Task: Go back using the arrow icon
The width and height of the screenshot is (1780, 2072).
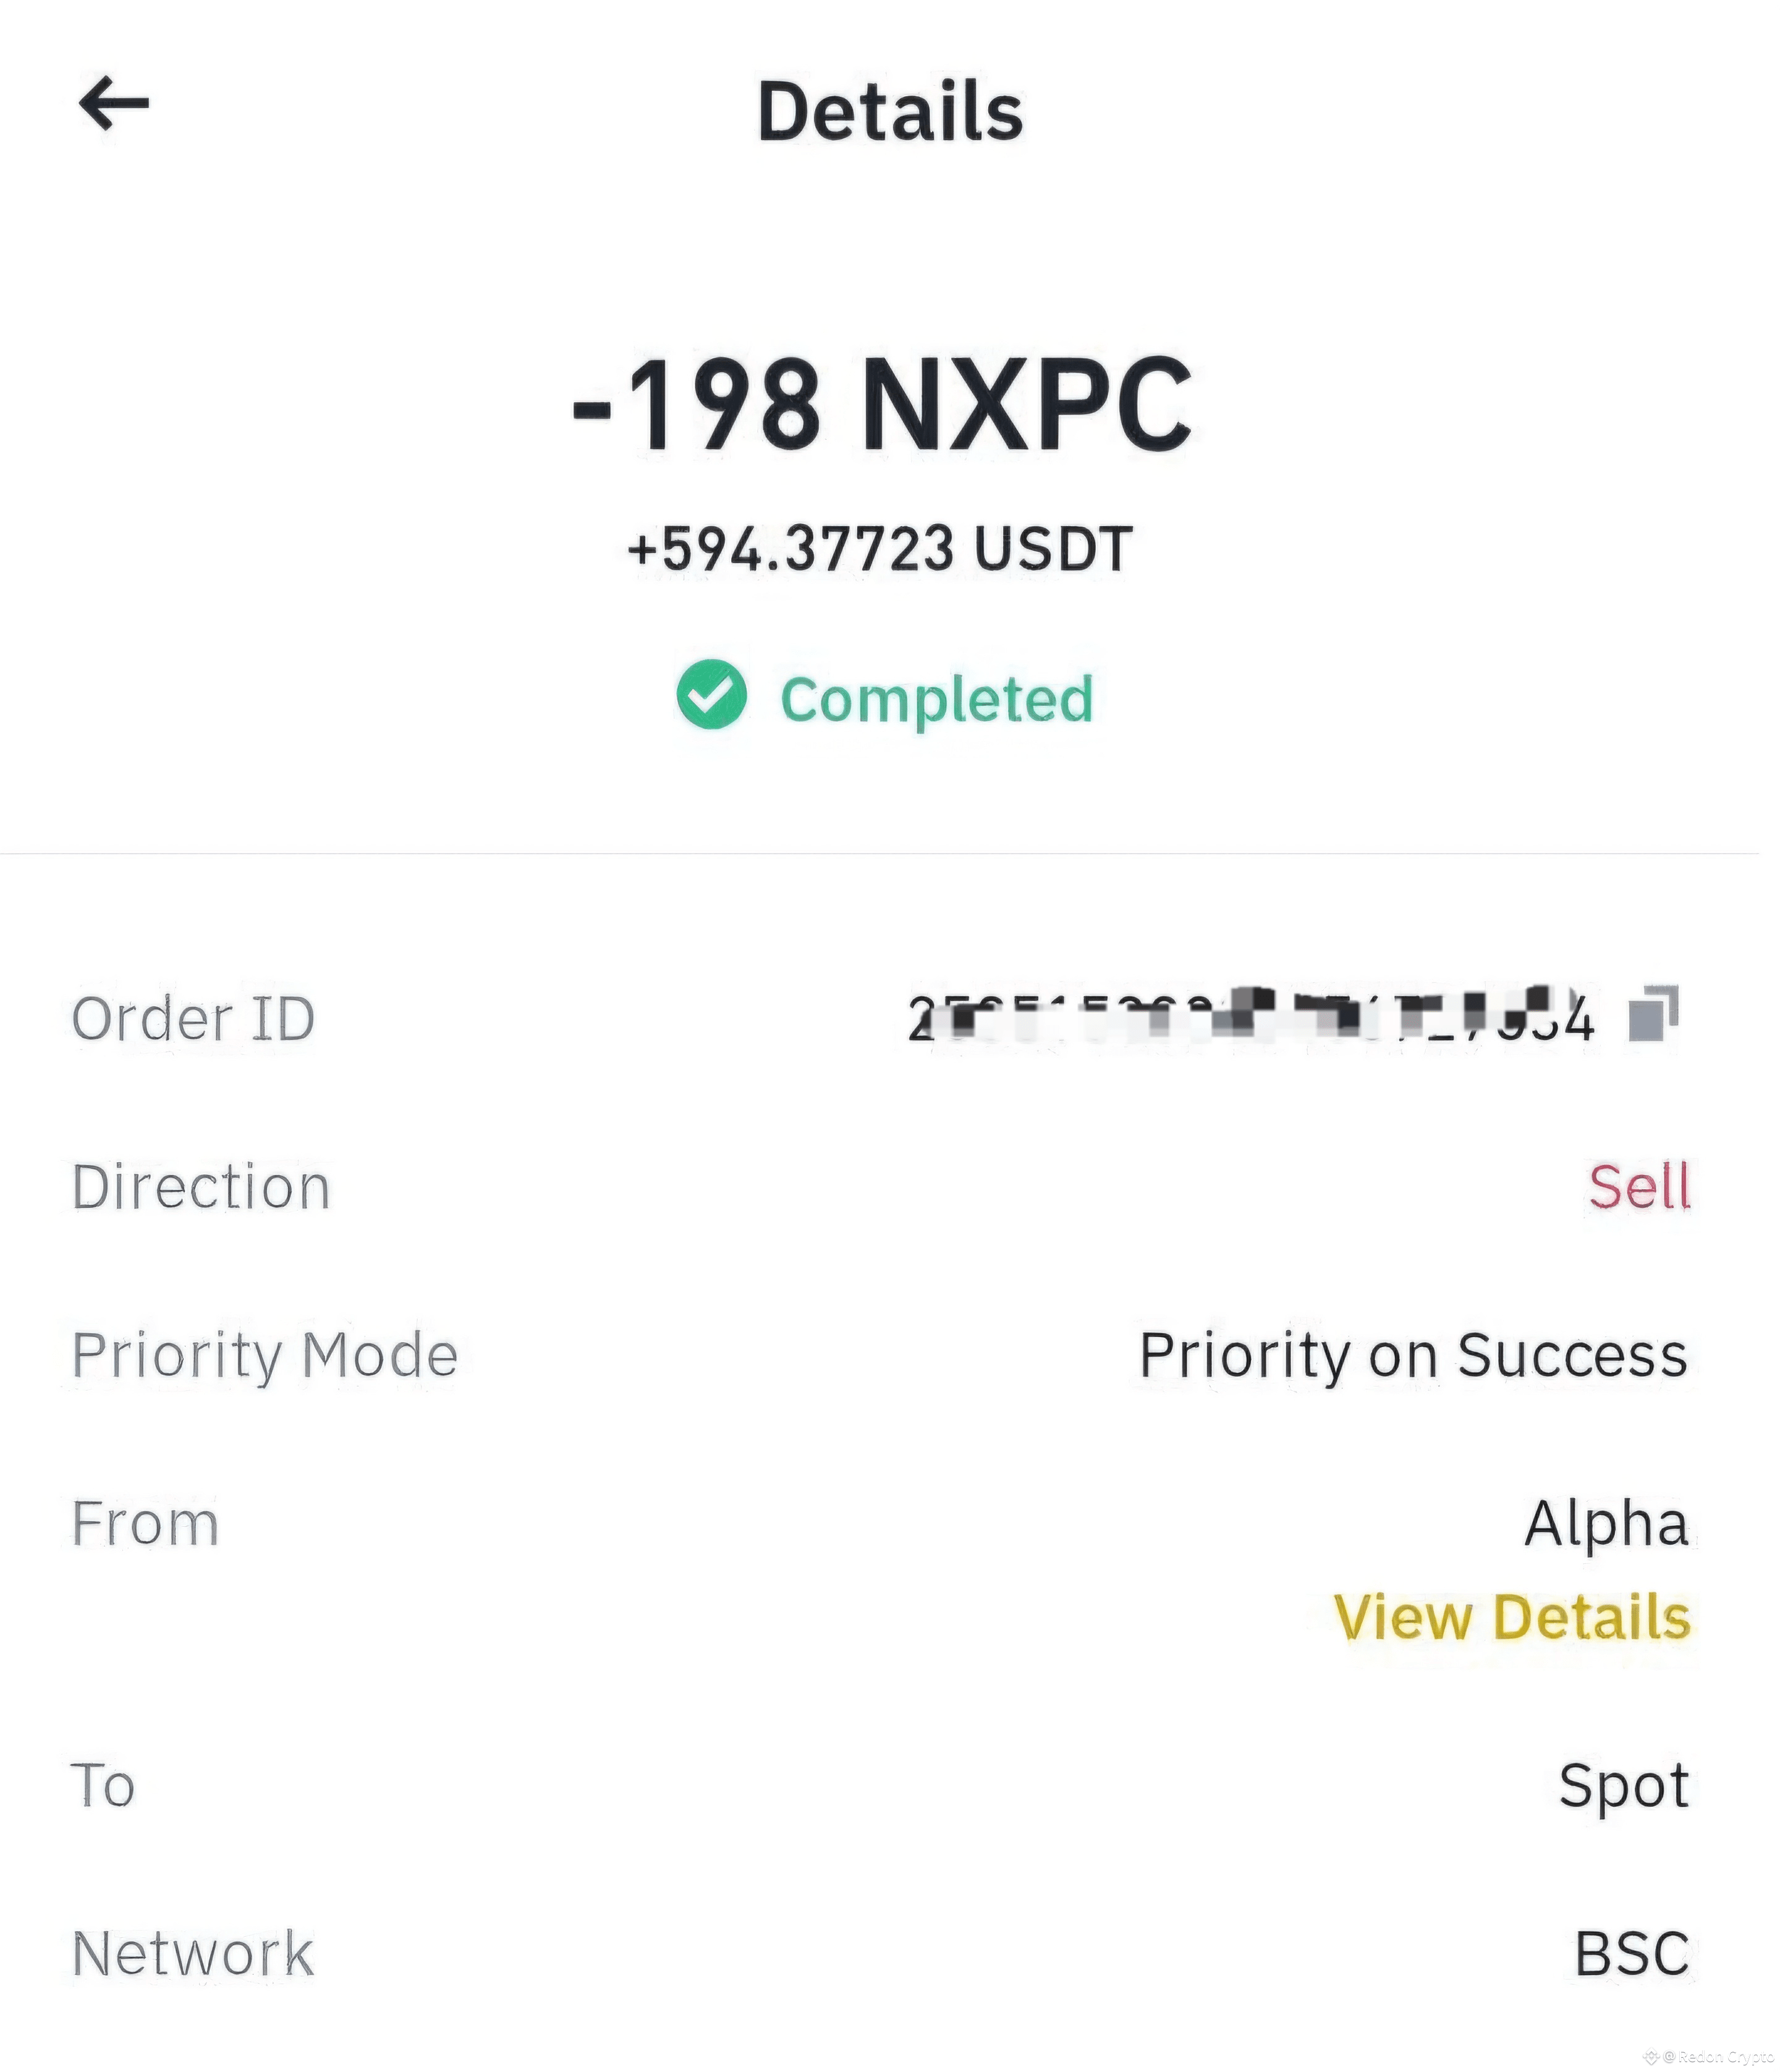Action: click(x=114, y=104)
